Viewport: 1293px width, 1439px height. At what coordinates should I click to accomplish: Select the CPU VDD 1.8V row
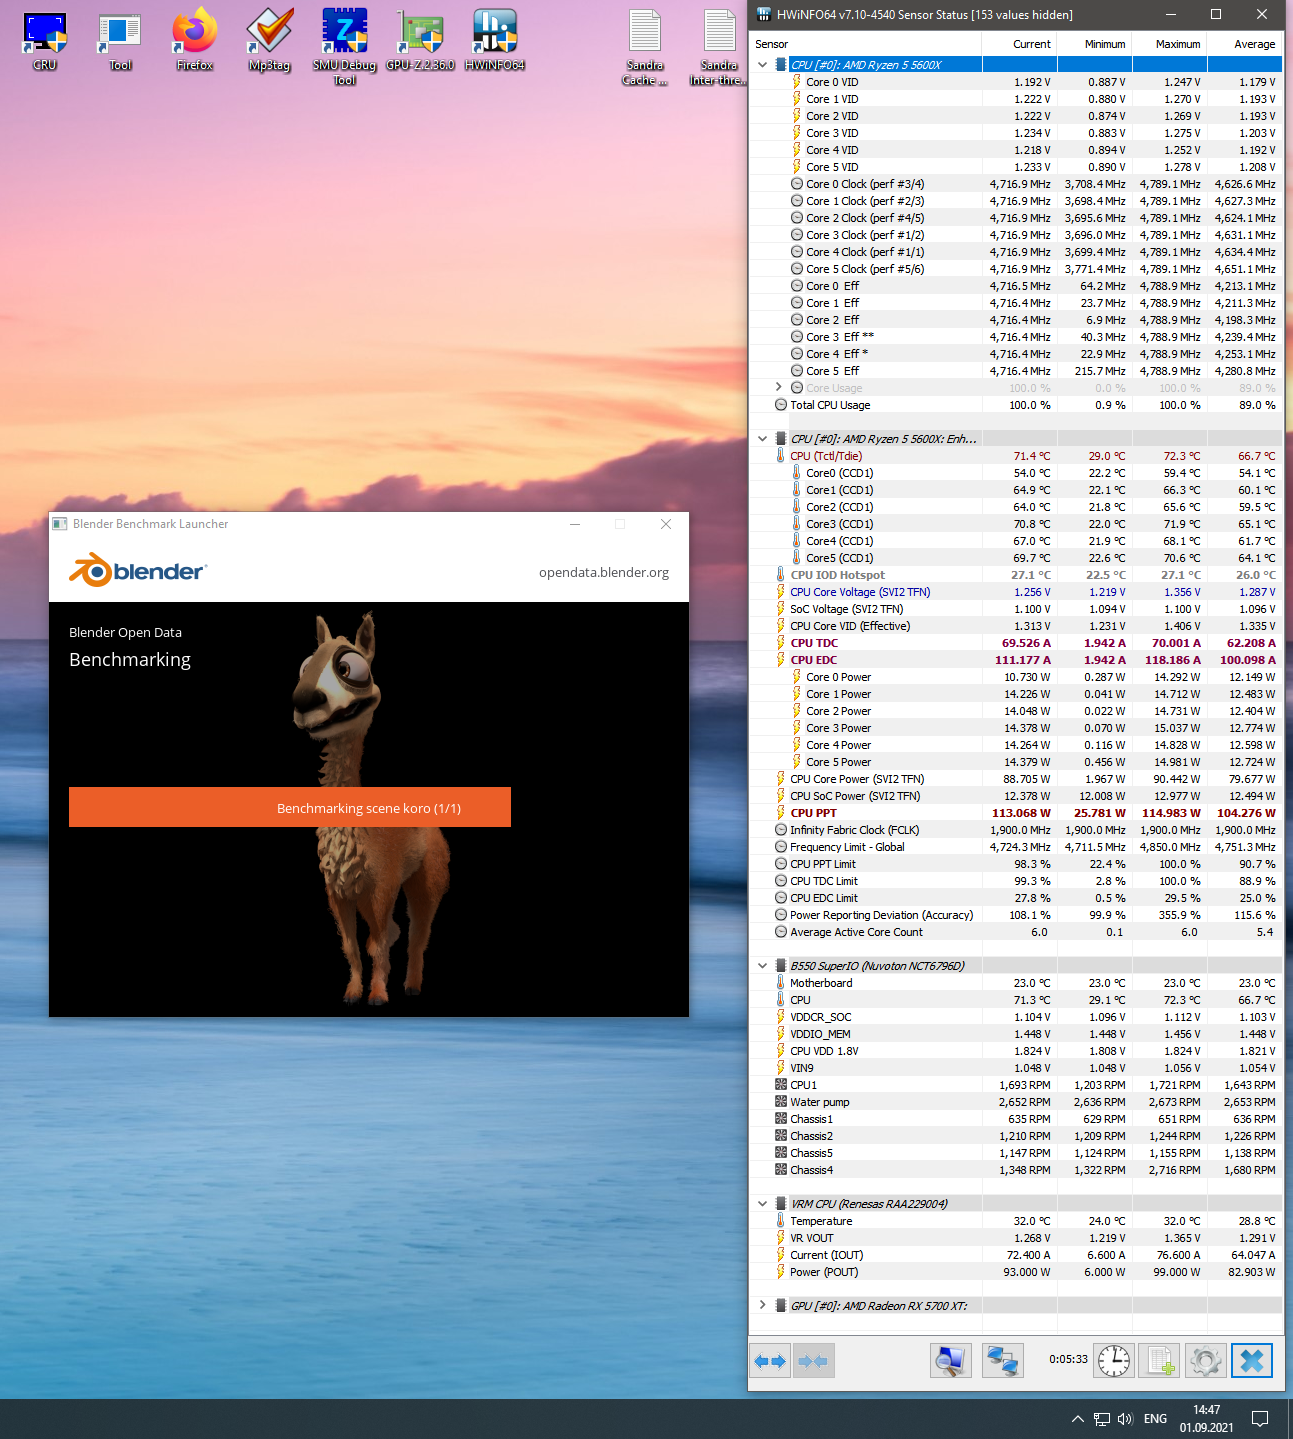click(x=1016, y=1051)
